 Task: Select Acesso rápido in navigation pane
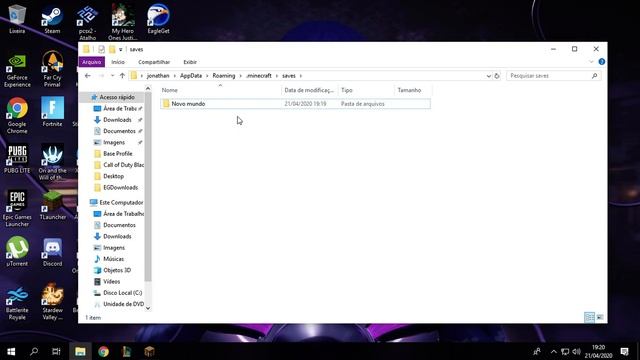click(117, 97)
